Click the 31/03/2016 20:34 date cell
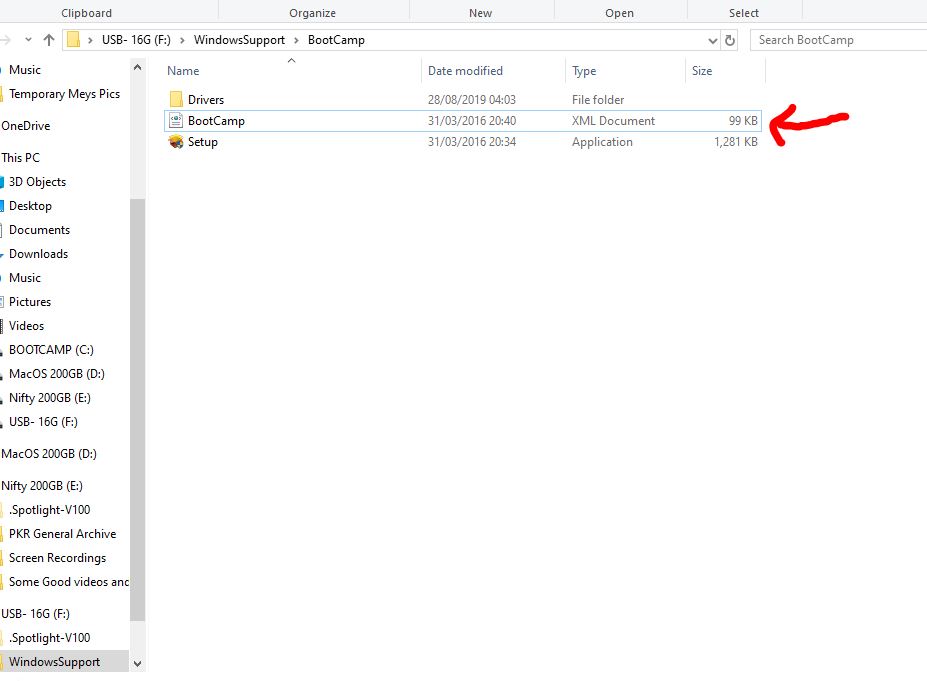Image resolution: width=927 pixels, height=681 pixels. [x=472, y=142]
